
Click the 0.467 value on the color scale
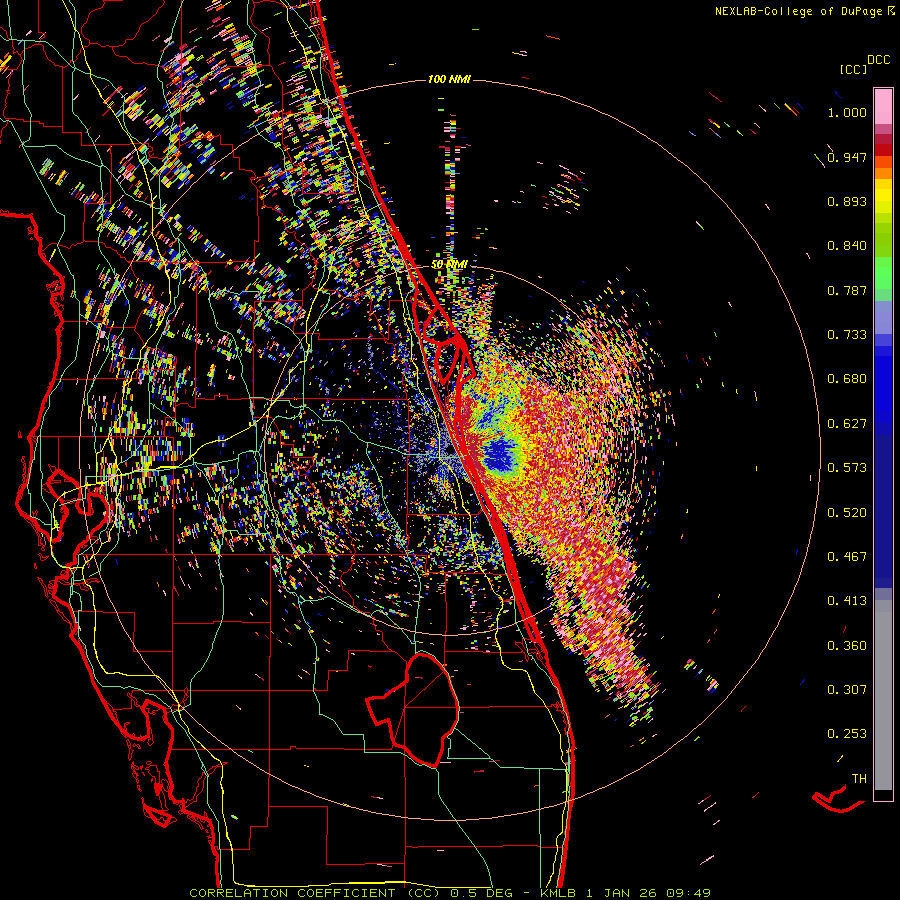[x=847, y=556]
